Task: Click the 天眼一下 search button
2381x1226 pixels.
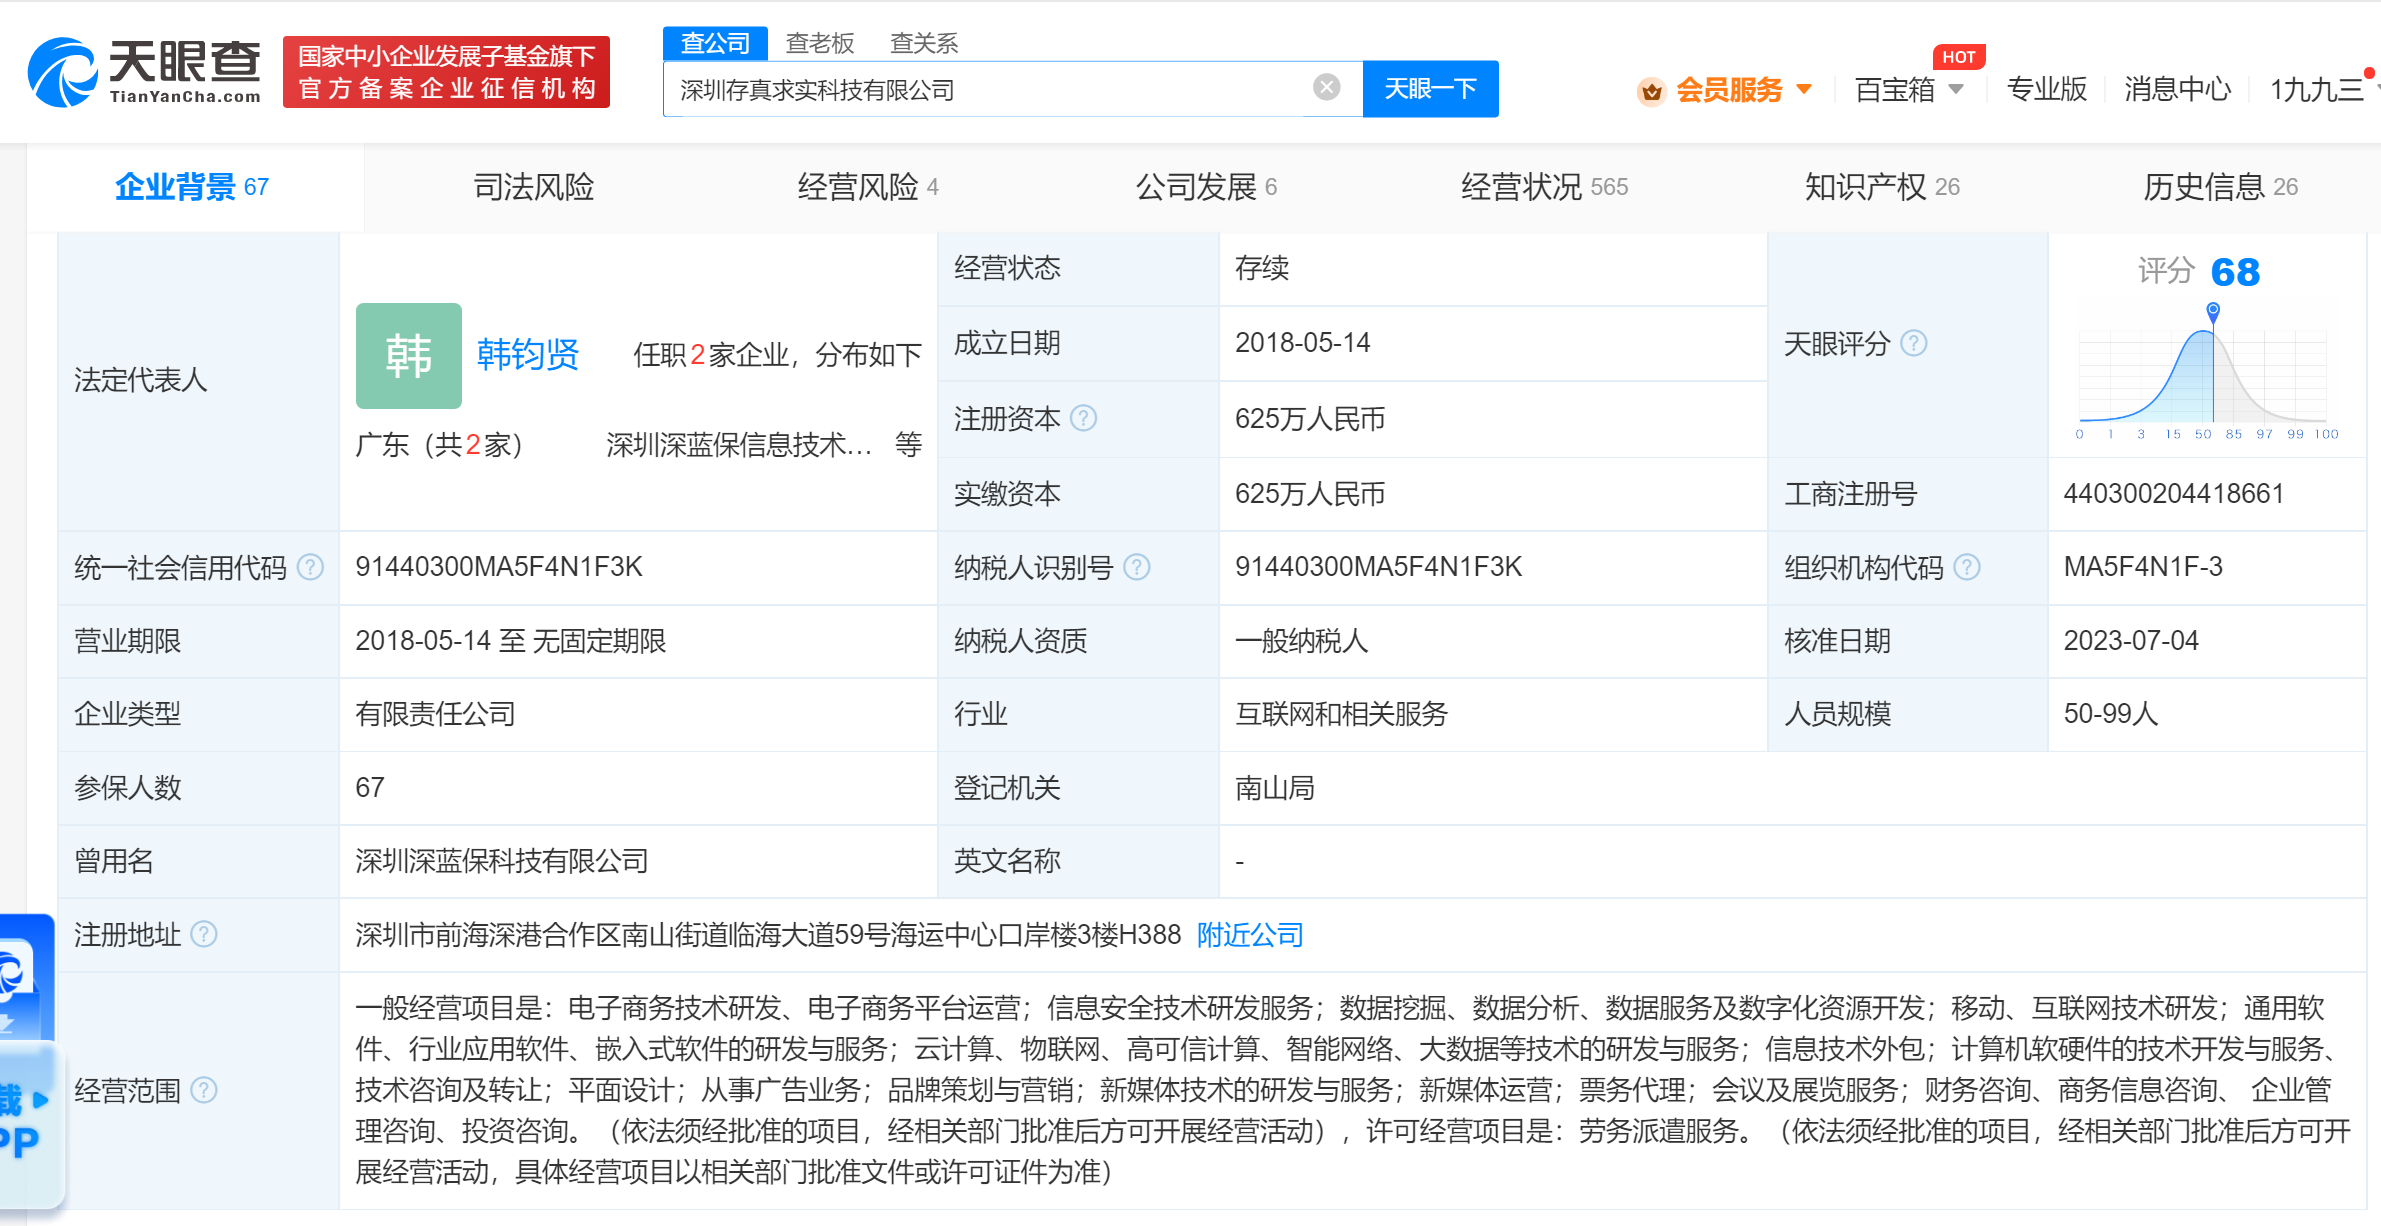Action: coord(1430,89)
